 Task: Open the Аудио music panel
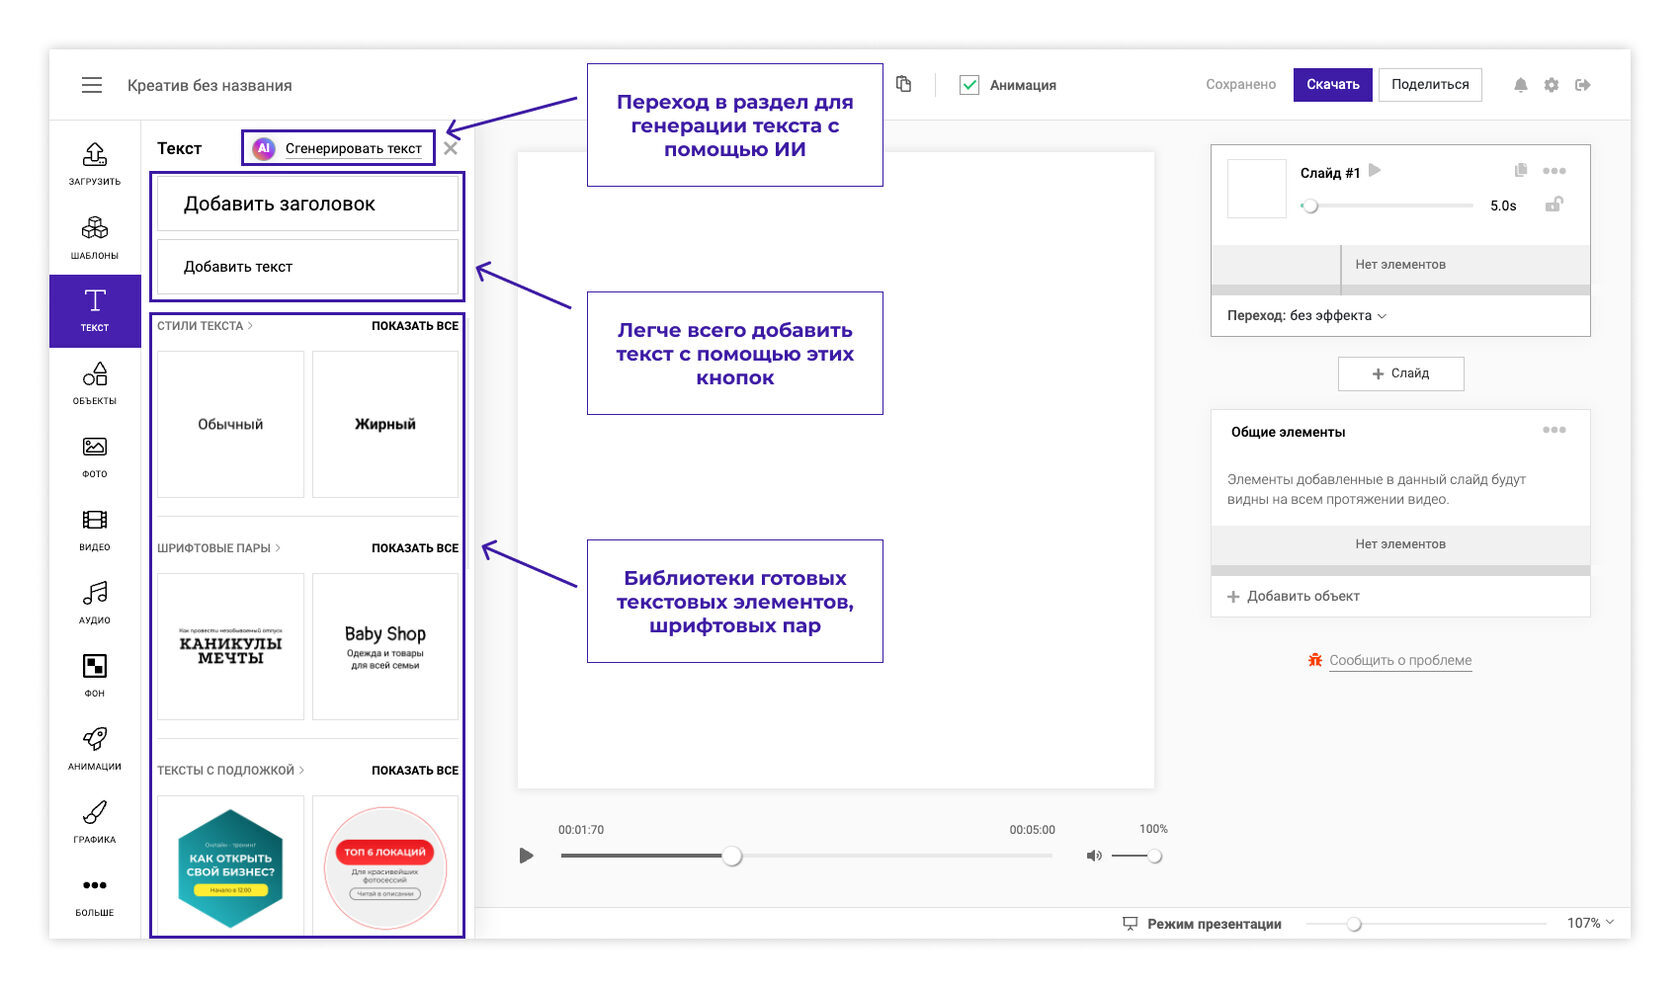tap(95, 602)
